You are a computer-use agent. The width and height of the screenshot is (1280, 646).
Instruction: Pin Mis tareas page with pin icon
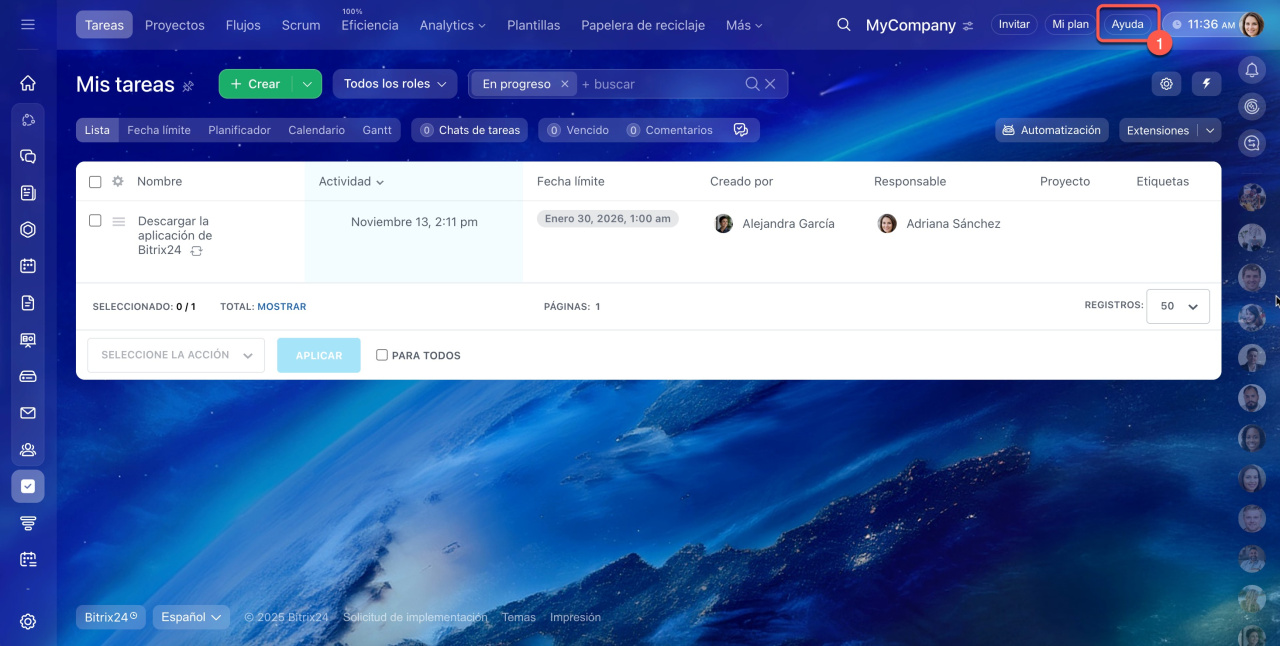point(188,86)
